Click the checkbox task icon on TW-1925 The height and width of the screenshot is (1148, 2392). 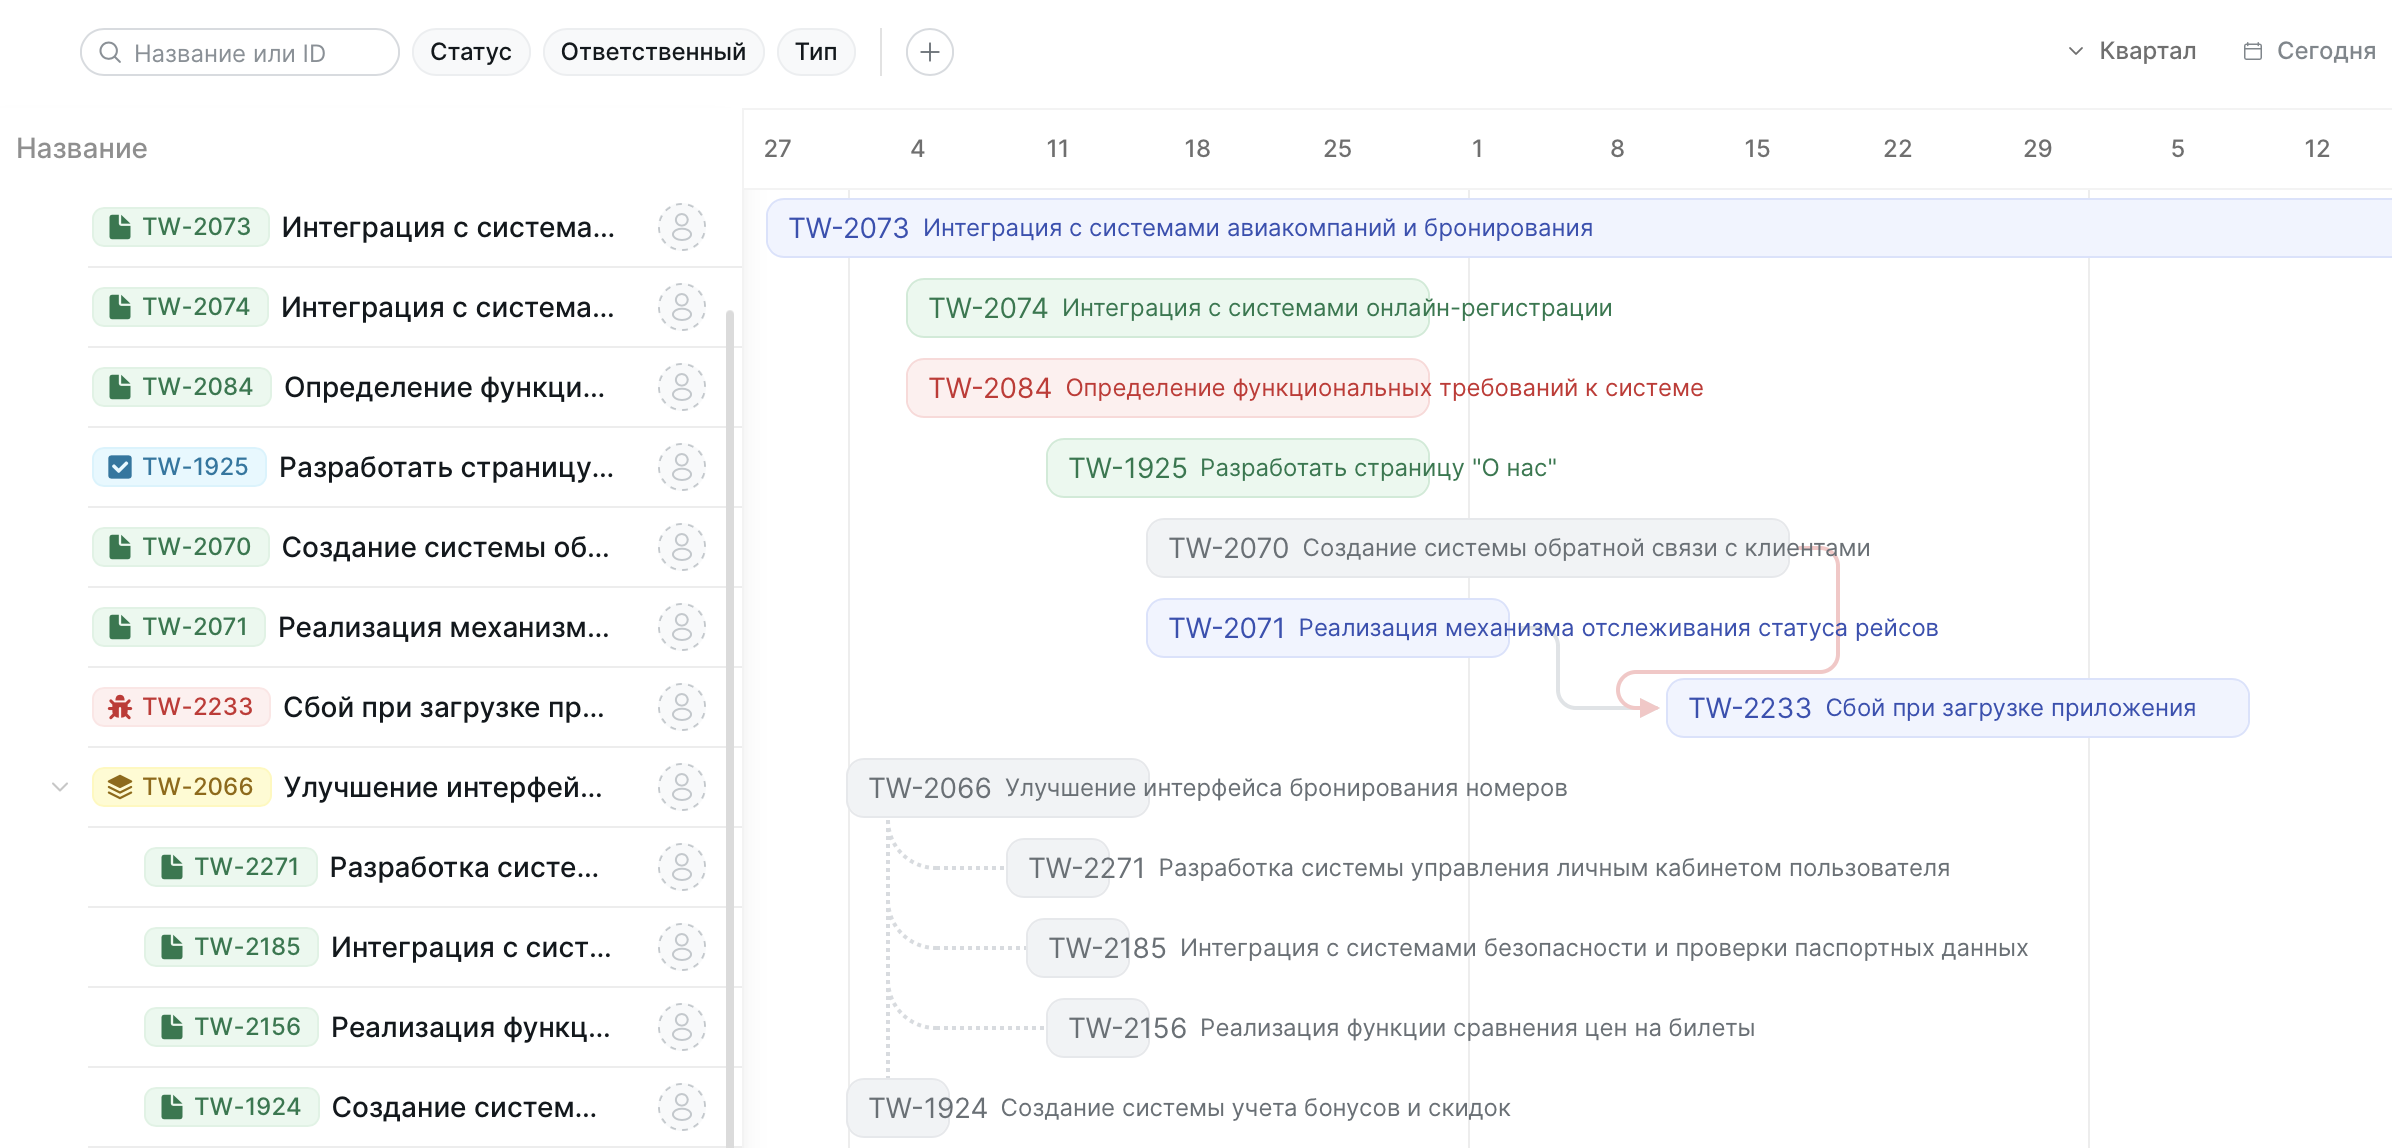pyautogui.click(x=120, y=467)
